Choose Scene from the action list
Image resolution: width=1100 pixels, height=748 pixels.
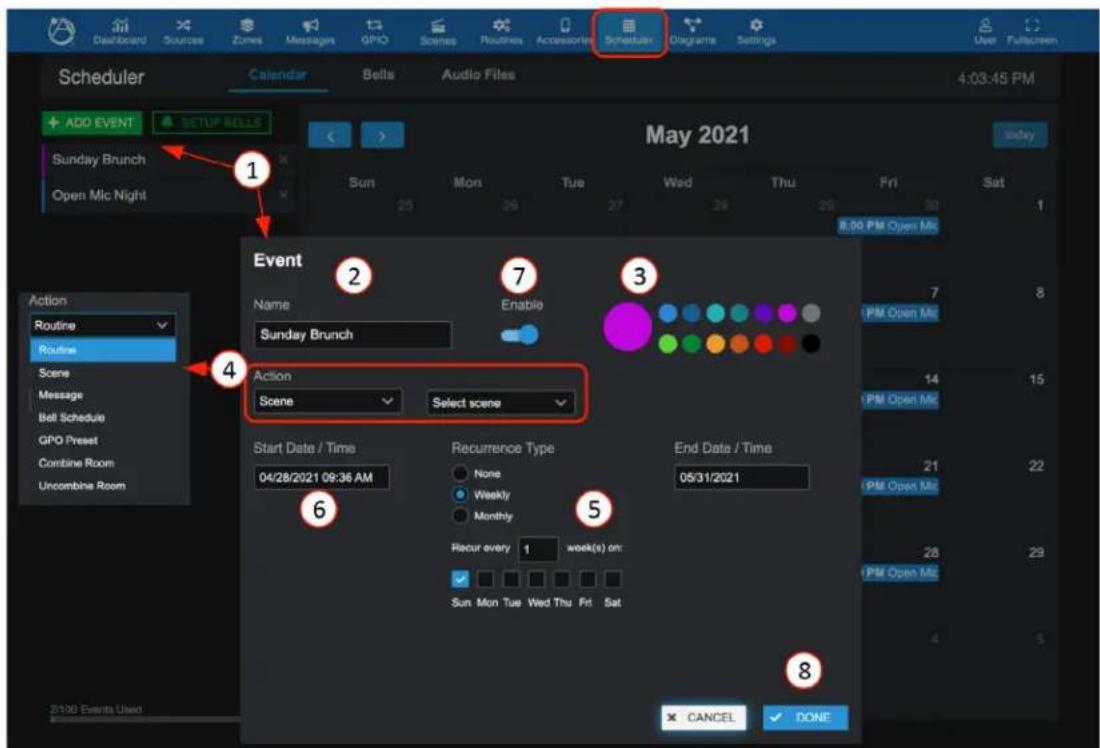[102, 373]
